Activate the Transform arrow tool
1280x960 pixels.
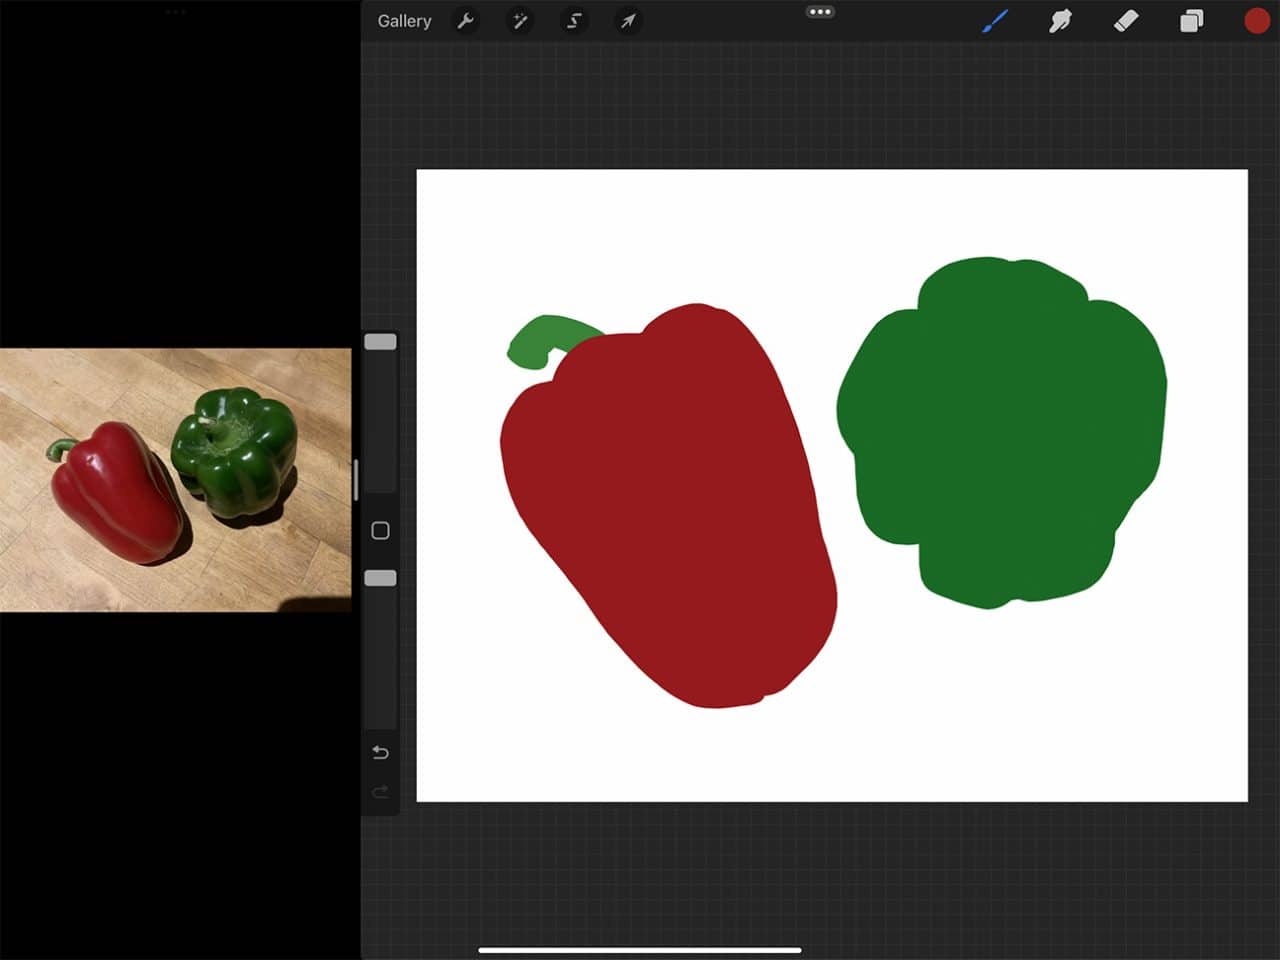click(x=628, y=21)
